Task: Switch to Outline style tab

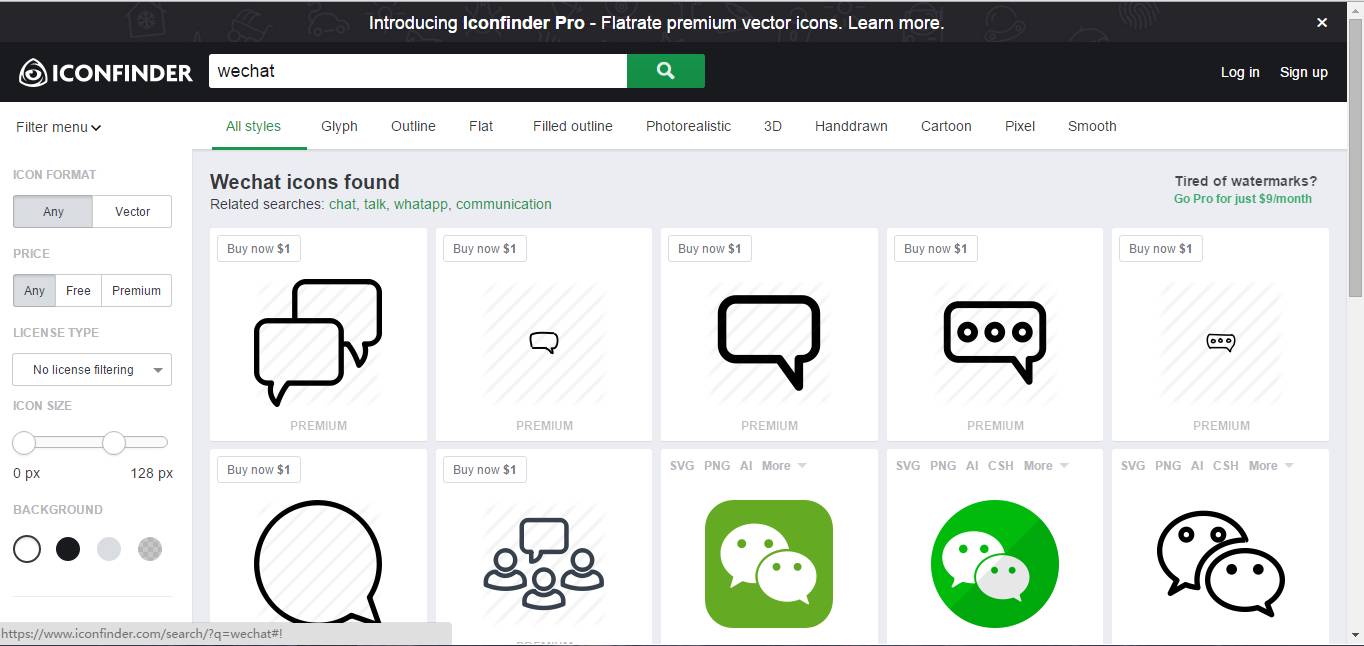Action: pyautogui.click(x=413, y=126)
